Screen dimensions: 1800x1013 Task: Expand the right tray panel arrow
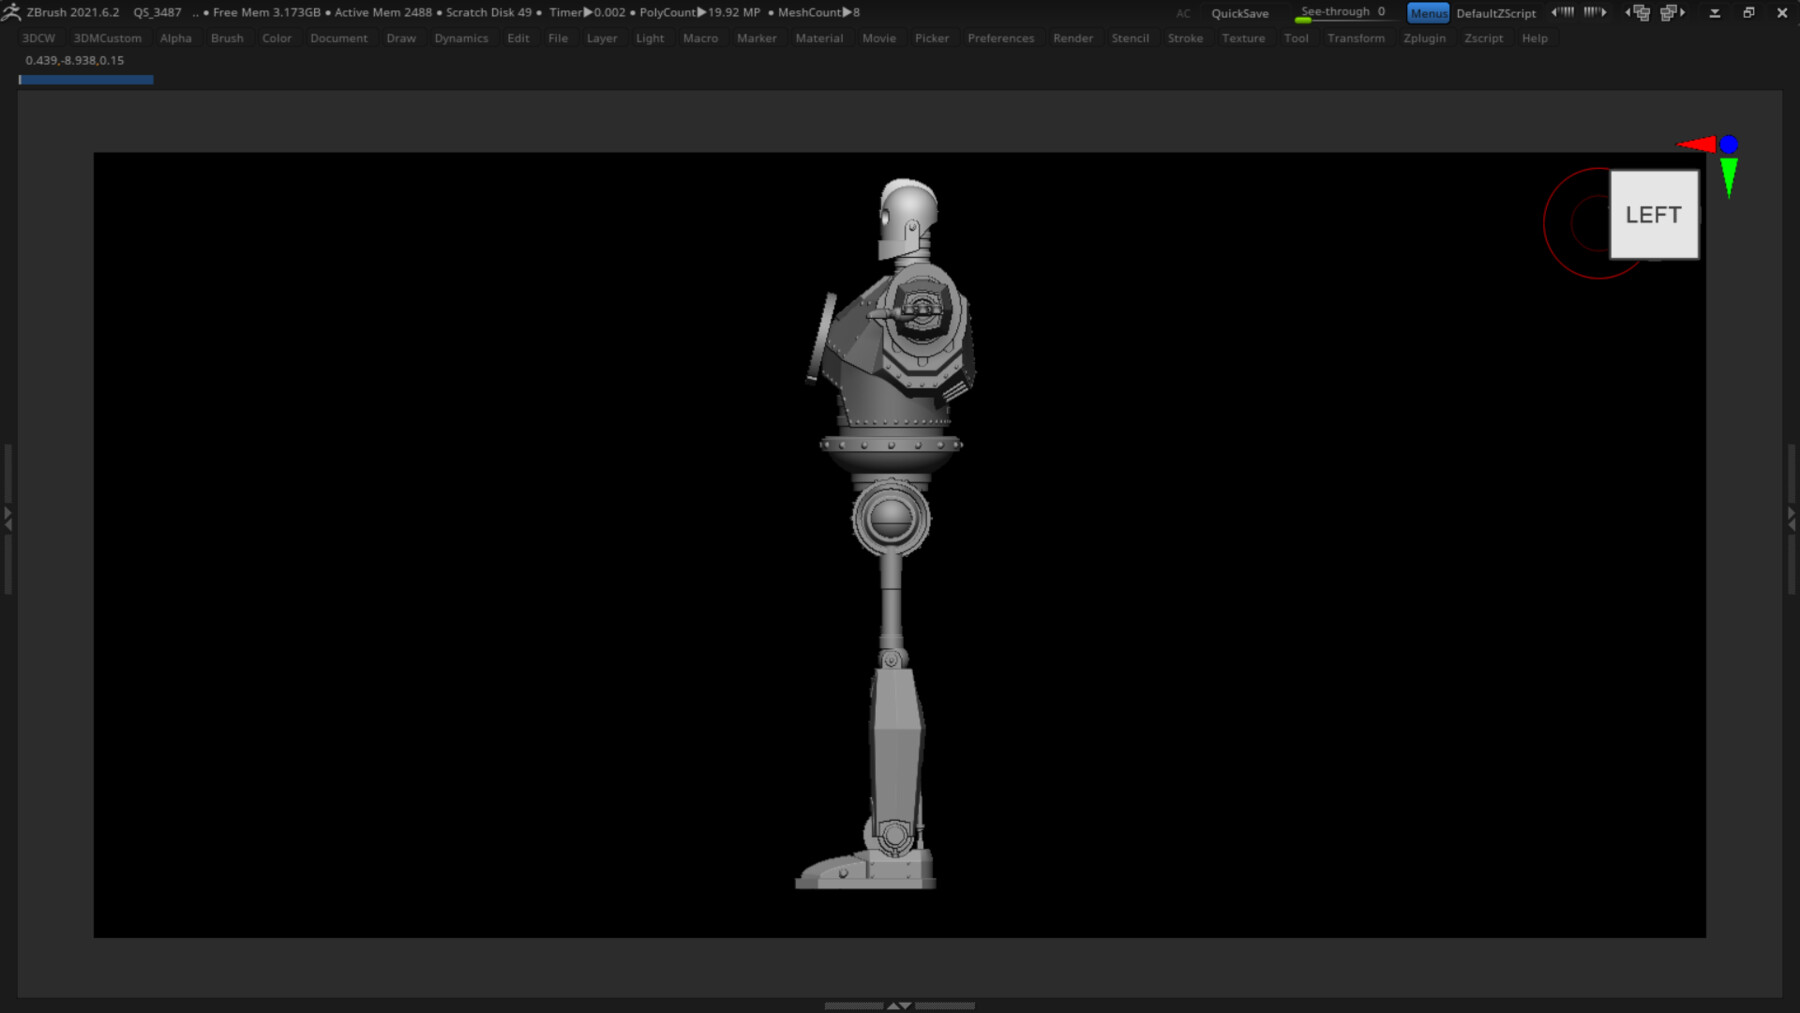1793,517
